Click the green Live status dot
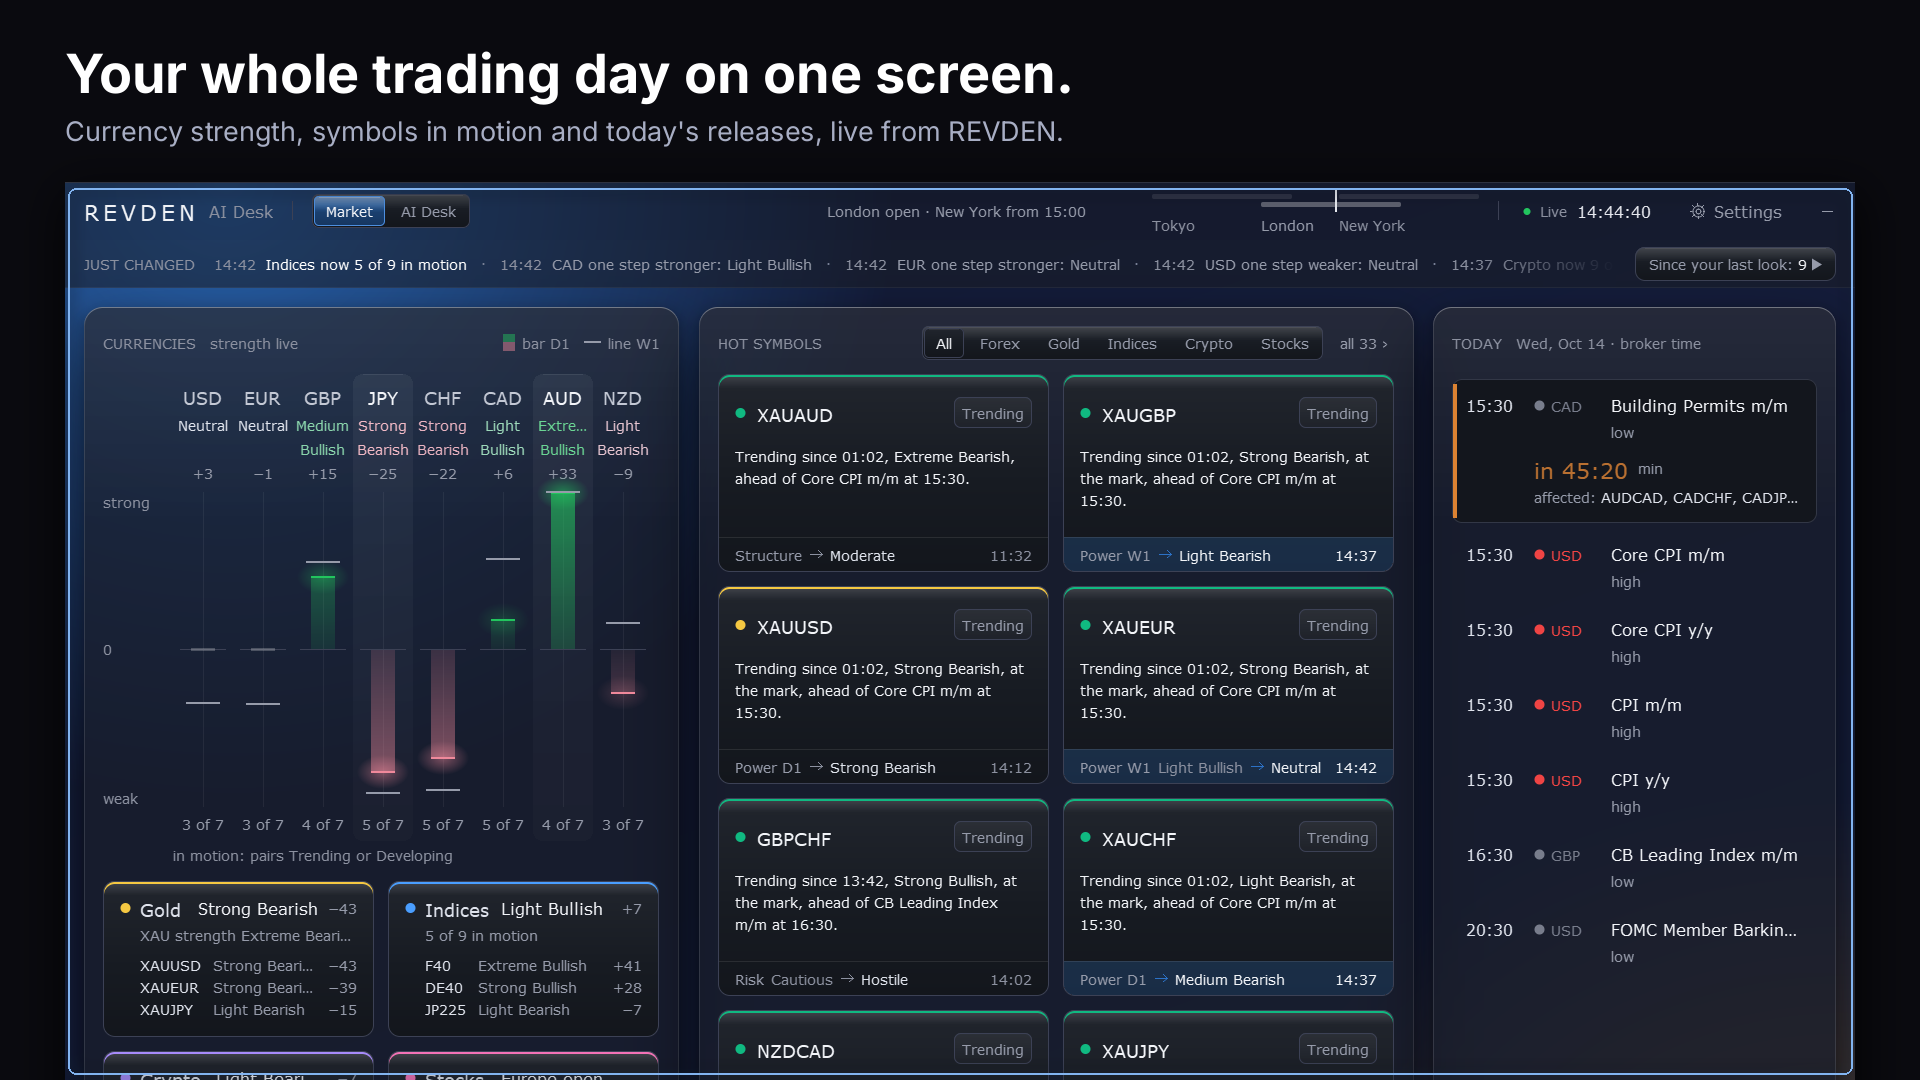 (x=1527, y=212)
